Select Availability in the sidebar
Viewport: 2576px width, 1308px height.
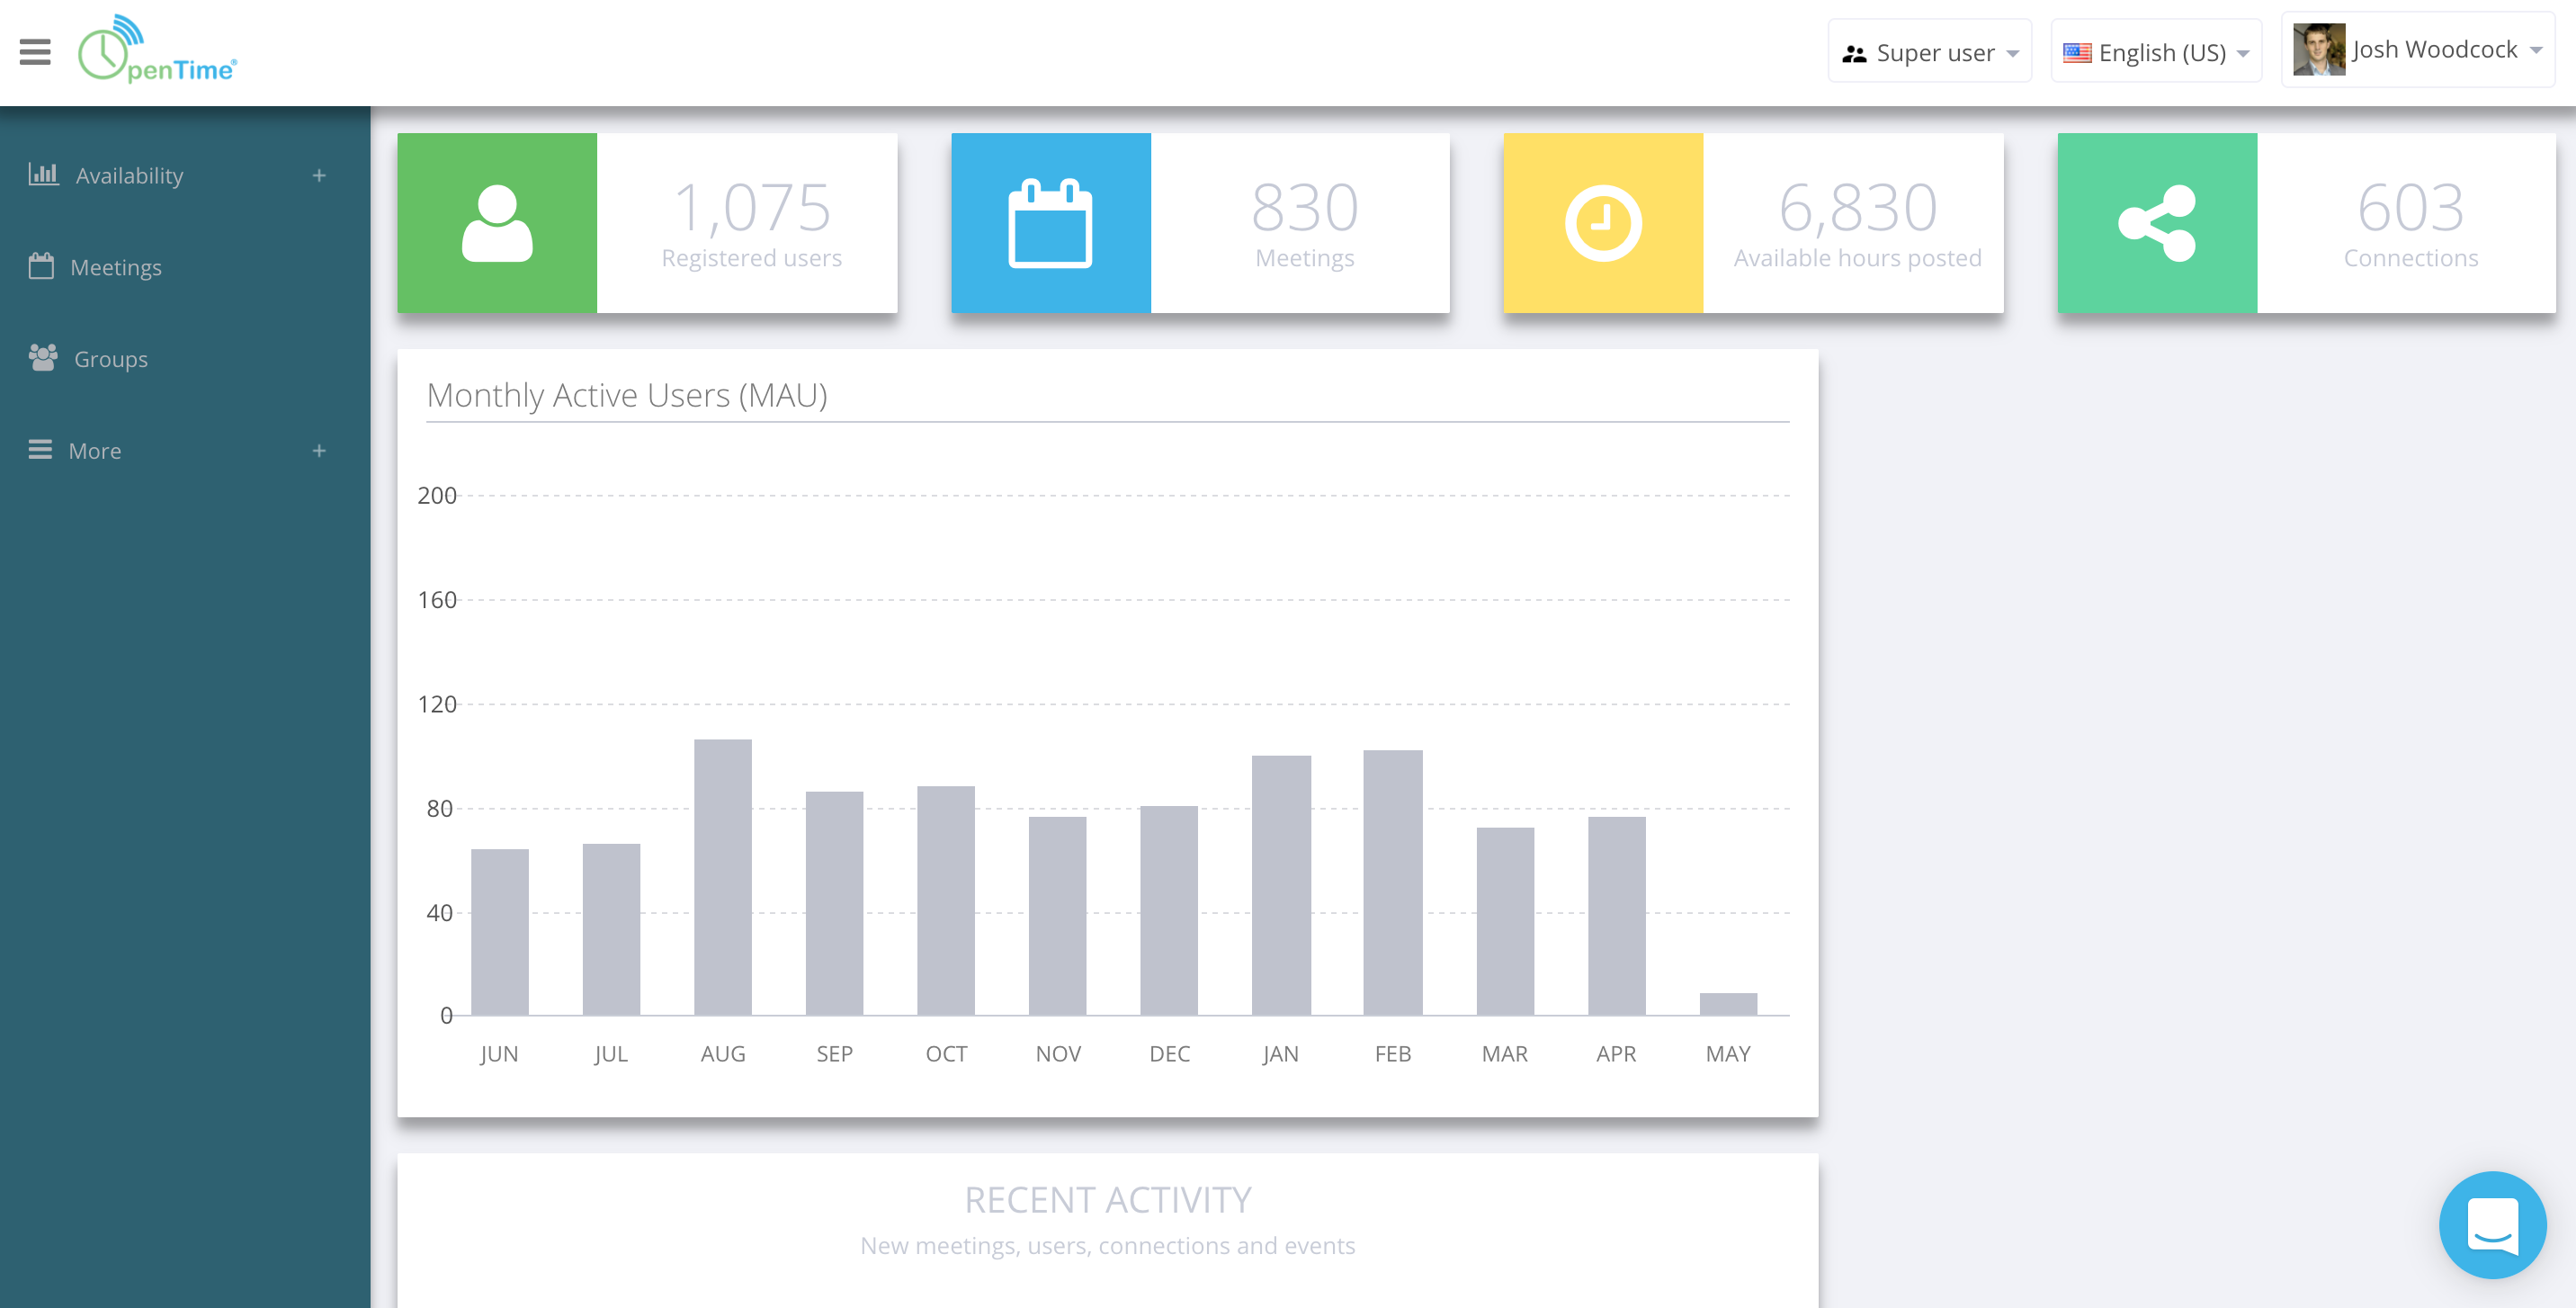point(129,176)
